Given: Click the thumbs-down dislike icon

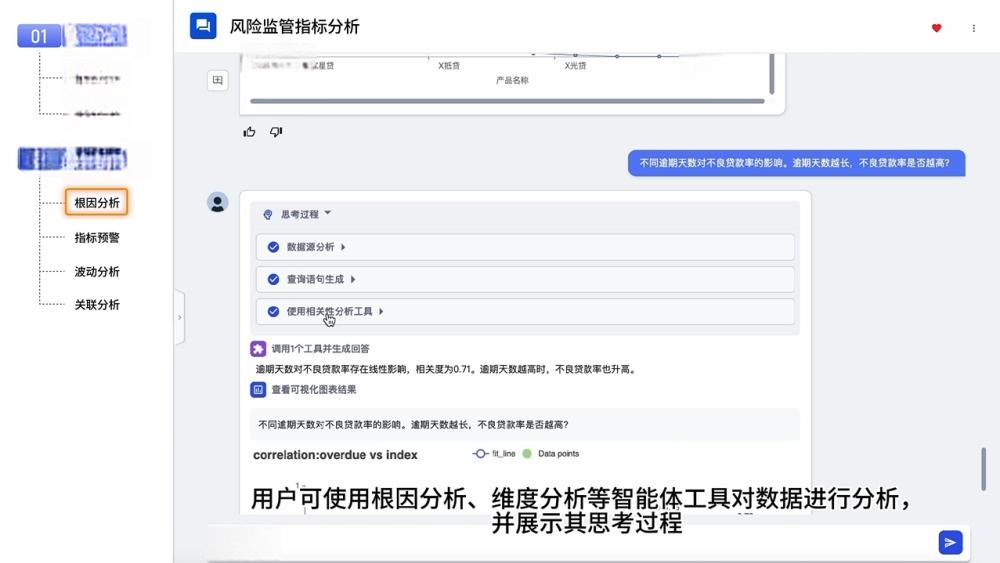Looking at the screenshot, I should point(276,132).
